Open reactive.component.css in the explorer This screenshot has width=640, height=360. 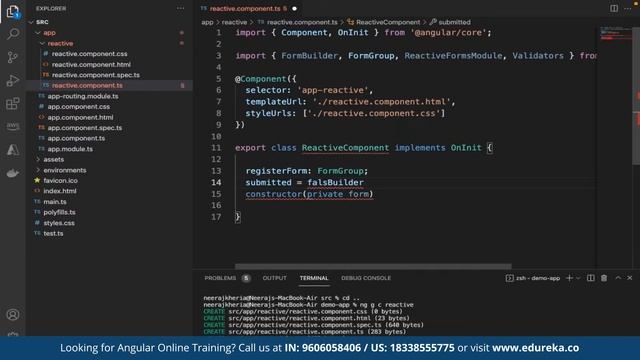(89, 54)
